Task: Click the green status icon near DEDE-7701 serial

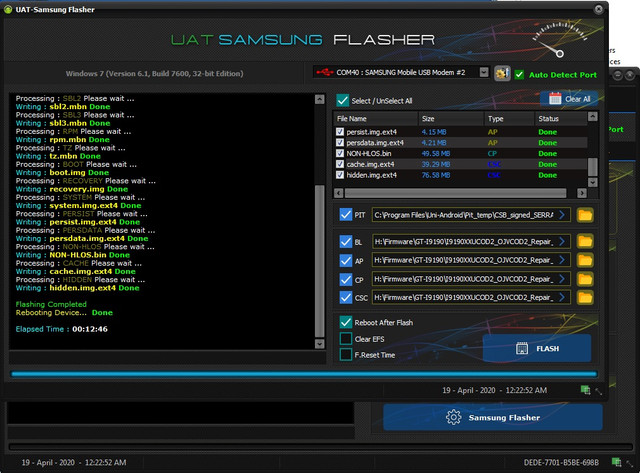Action: (616, 462)
